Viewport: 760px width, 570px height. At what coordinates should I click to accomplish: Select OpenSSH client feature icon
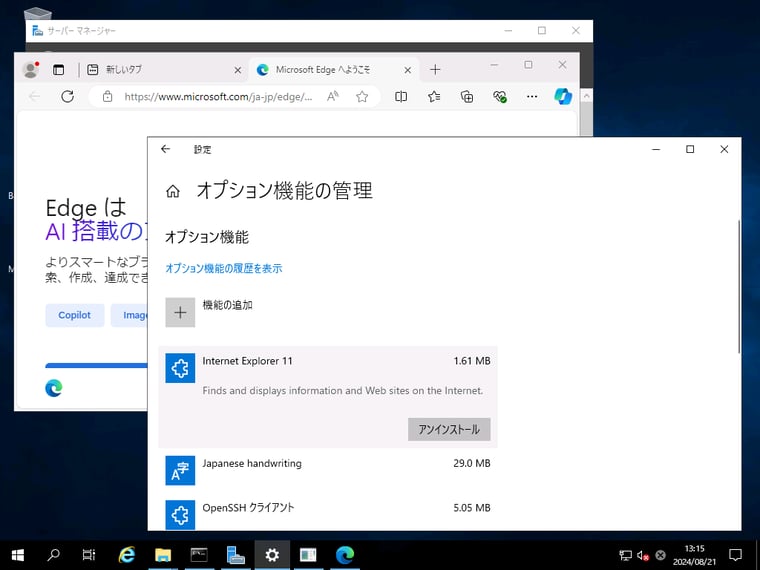click(180, 515)
